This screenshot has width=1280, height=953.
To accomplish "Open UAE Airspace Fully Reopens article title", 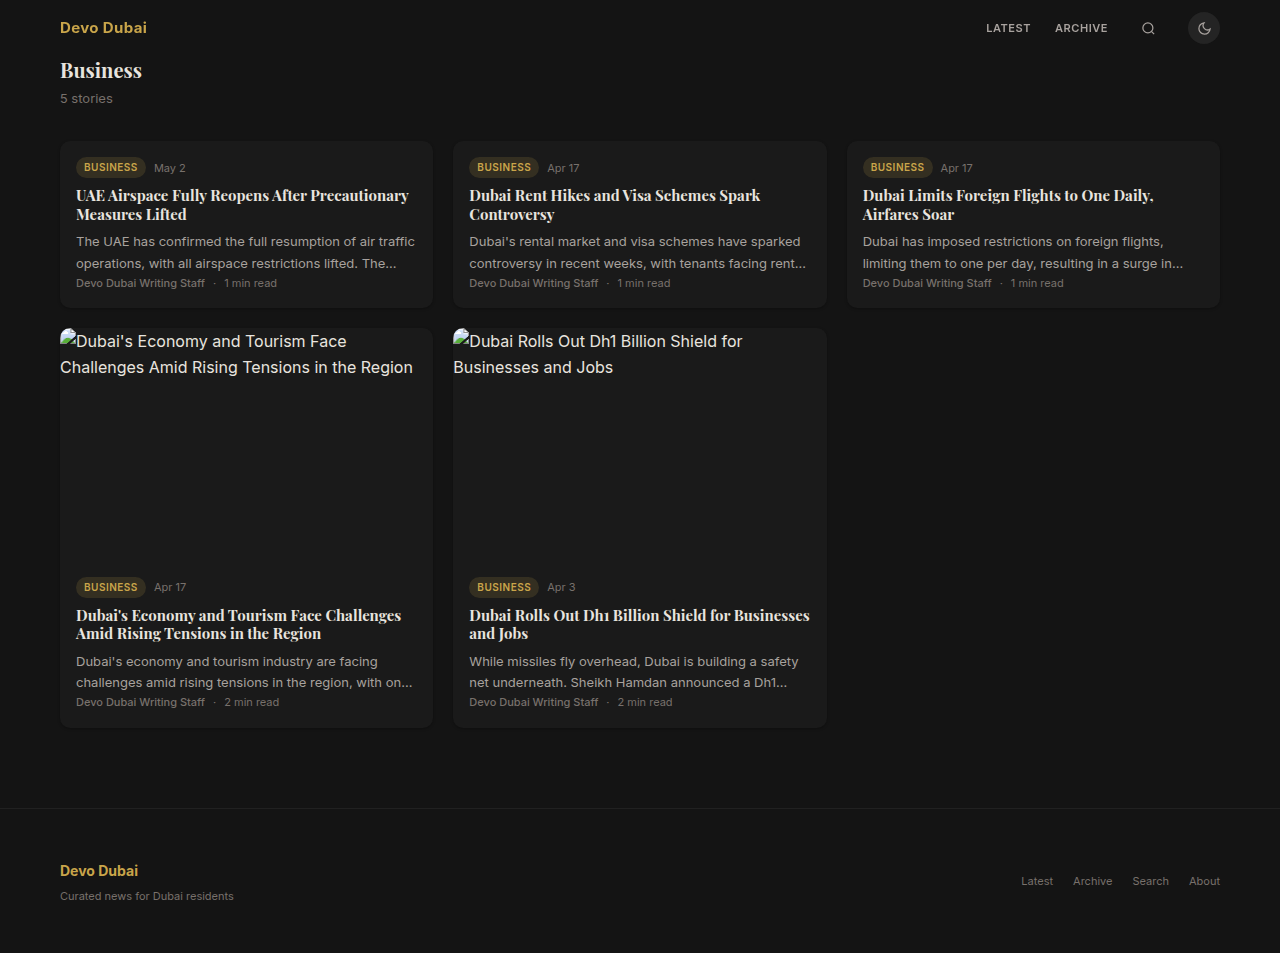I will 243,205.
